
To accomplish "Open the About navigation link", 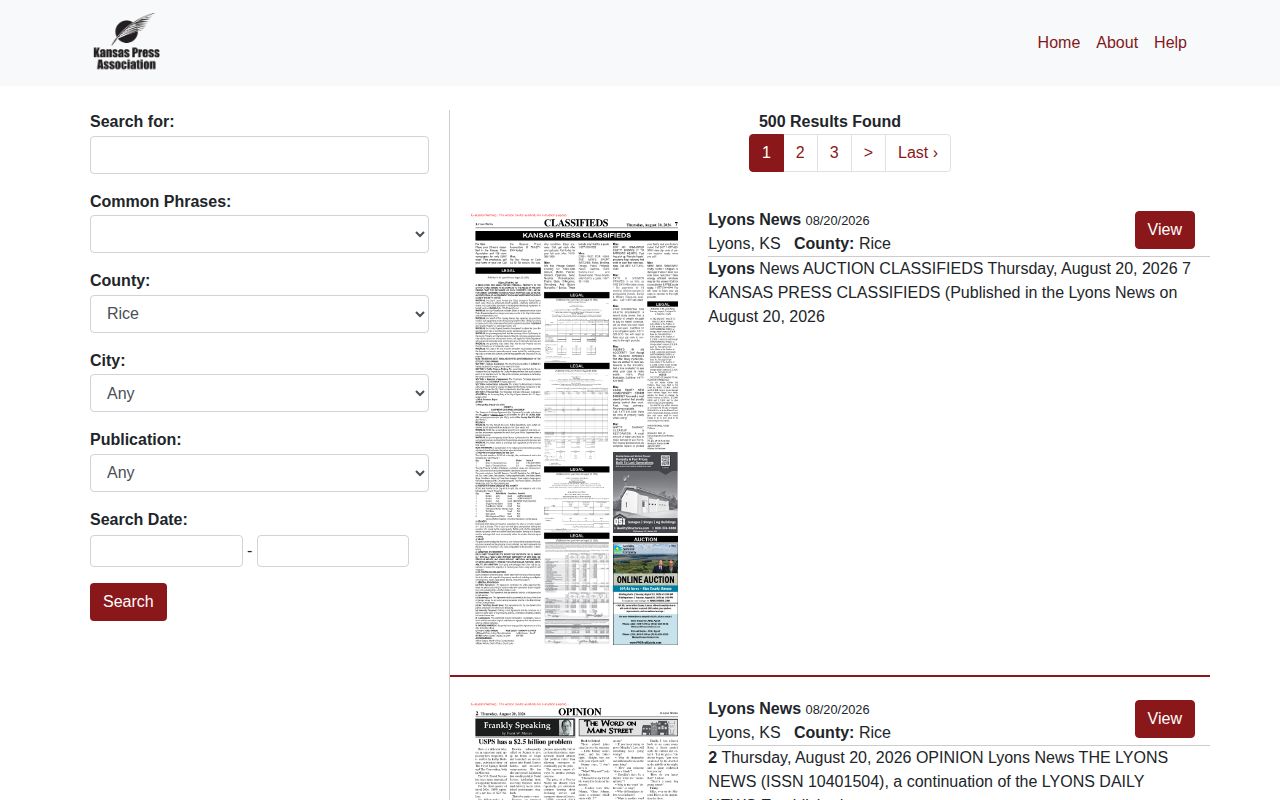I will 1116,42.
